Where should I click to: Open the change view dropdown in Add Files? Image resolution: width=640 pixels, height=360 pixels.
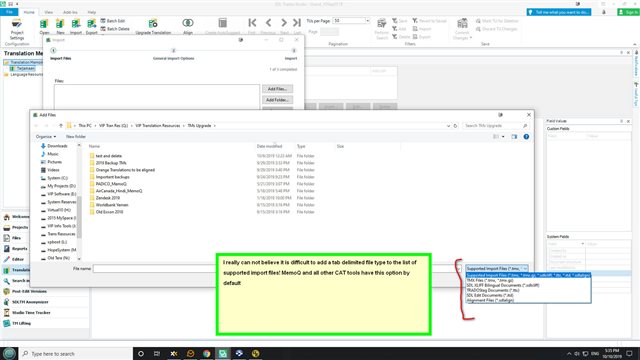tap(503, 137)
